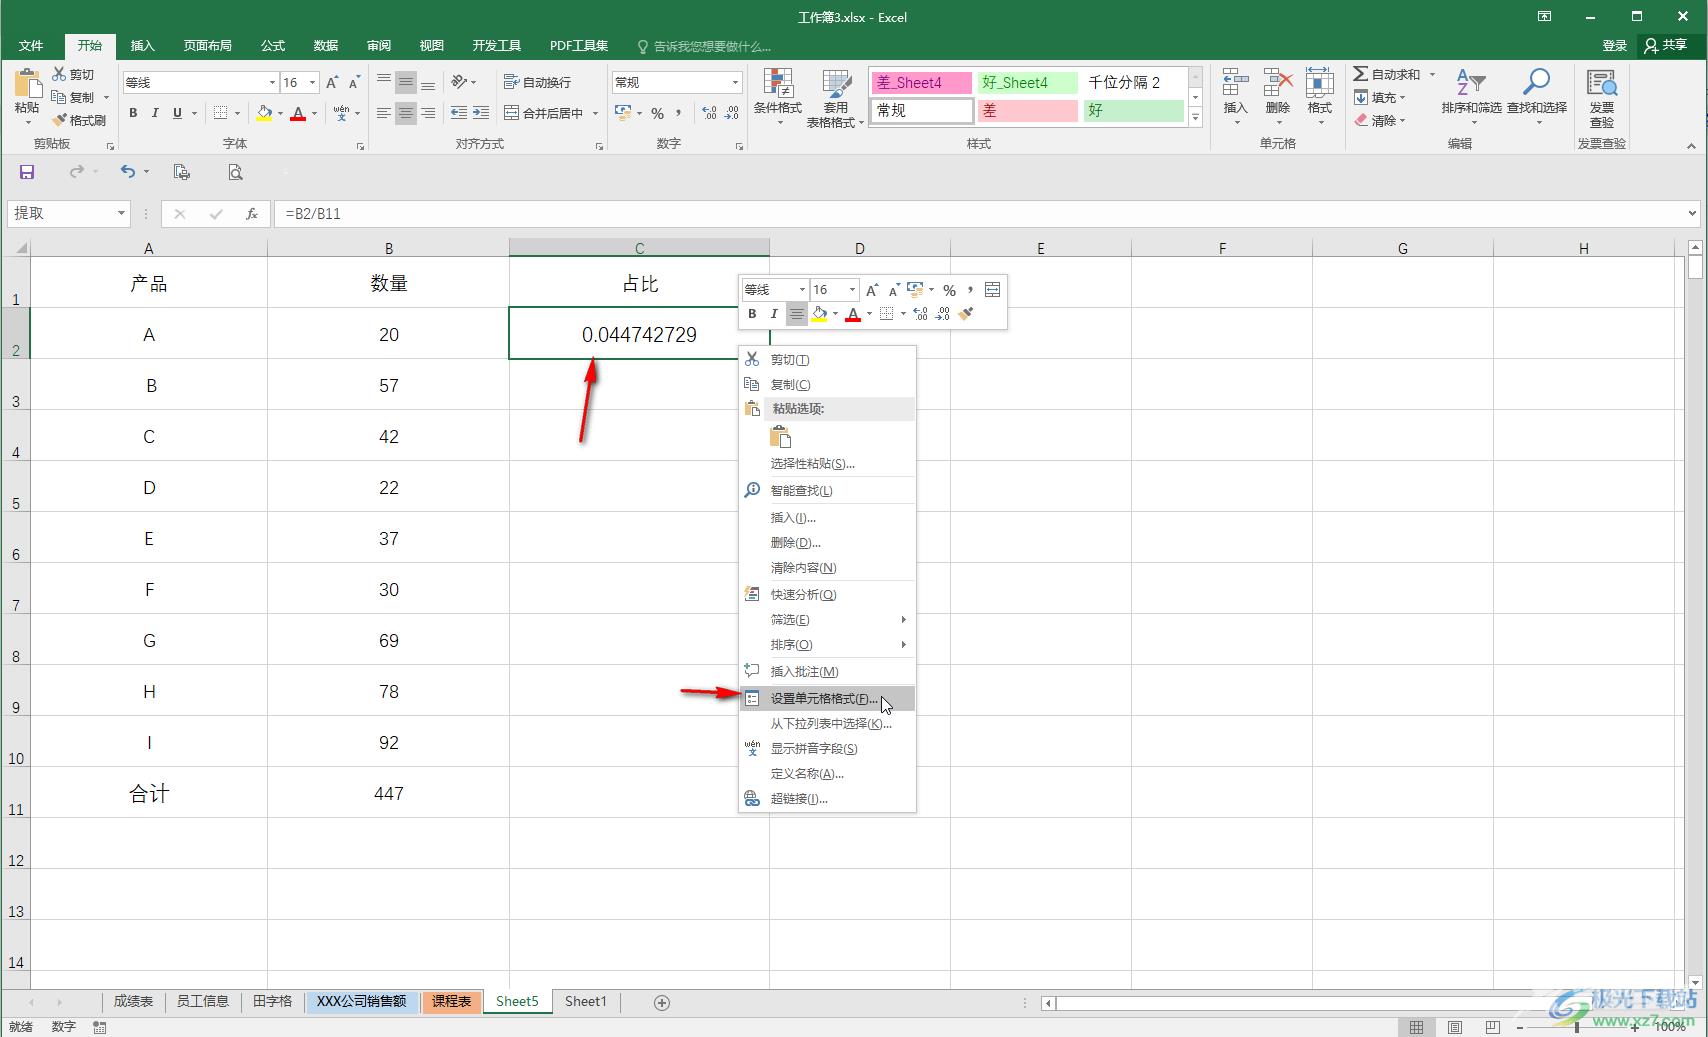Click the invoice check icon

[x=1602, y=84]
